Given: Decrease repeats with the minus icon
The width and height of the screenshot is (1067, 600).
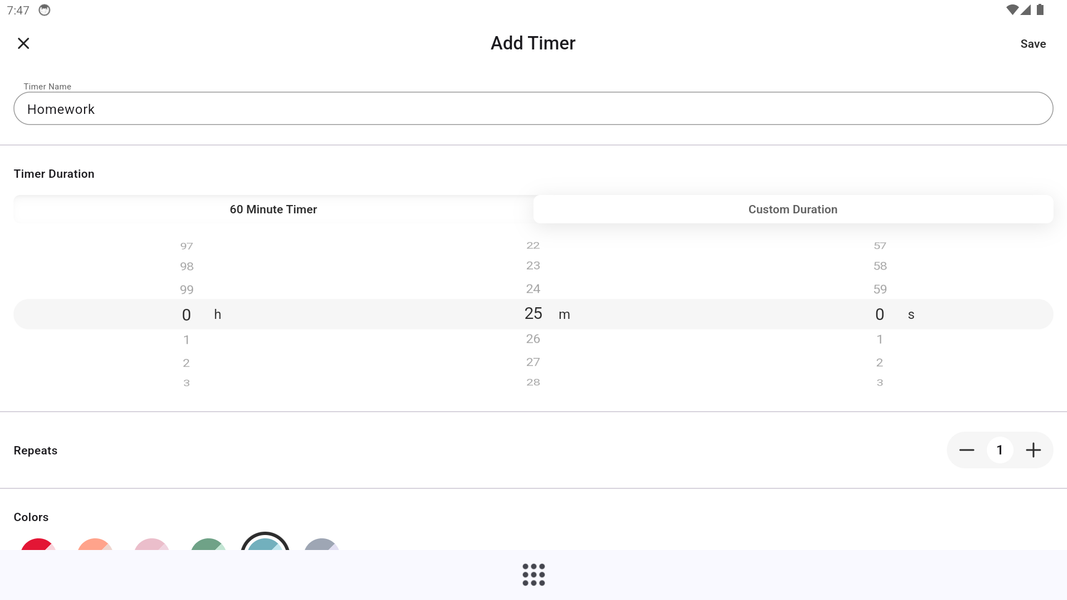Looking at the screenshot, I should click(x=966, y=450).
